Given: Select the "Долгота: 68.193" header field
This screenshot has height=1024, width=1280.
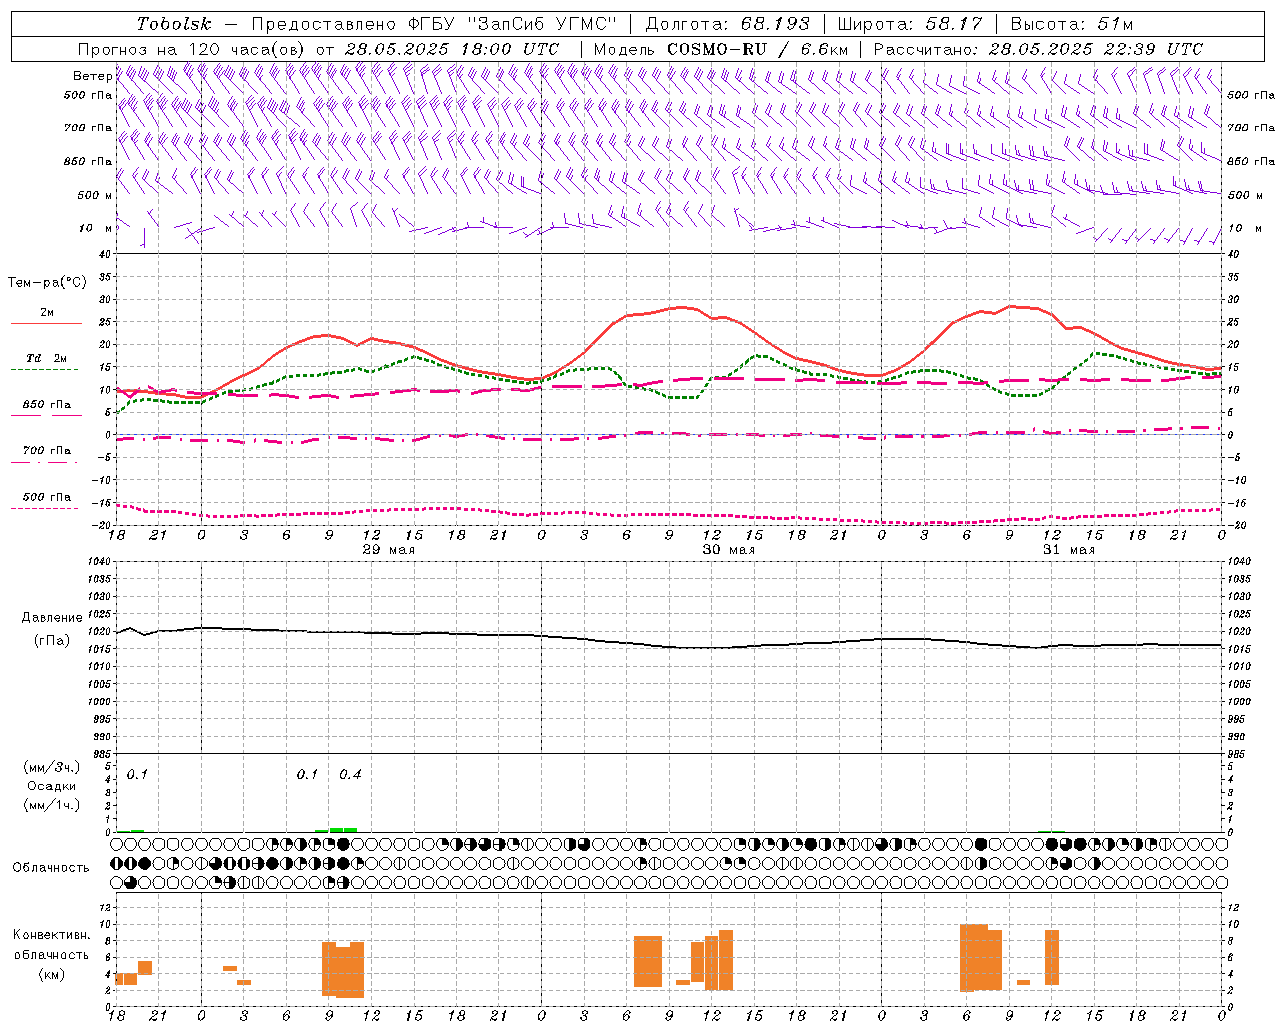Looking at the screenshot, I should [x=727, y=23].
